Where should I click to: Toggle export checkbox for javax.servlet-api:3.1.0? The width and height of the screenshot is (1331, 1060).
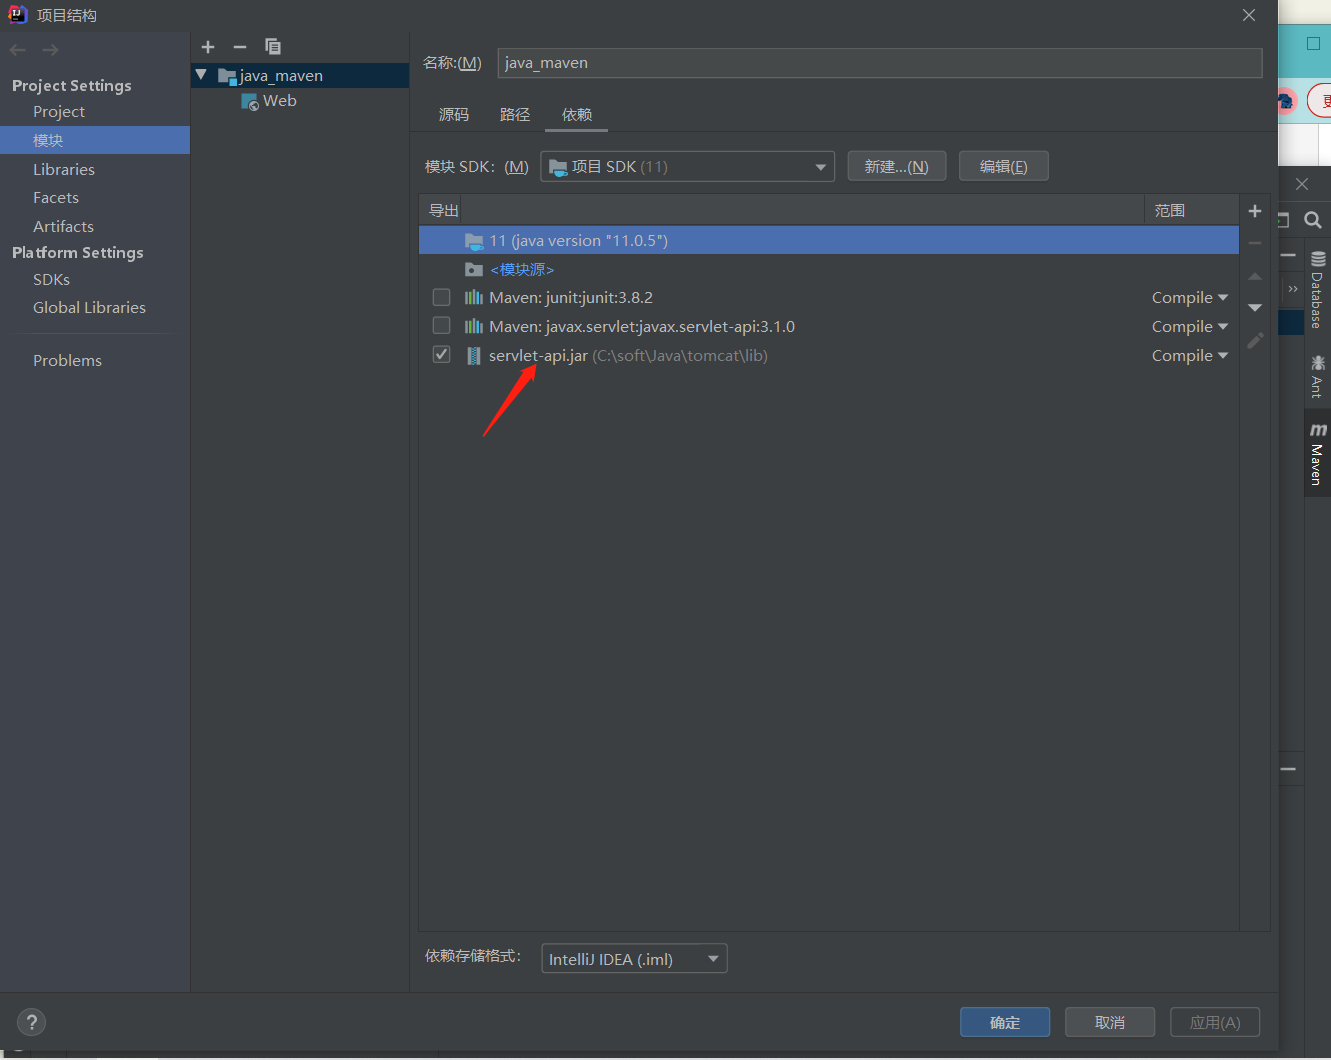coord(441,326)
